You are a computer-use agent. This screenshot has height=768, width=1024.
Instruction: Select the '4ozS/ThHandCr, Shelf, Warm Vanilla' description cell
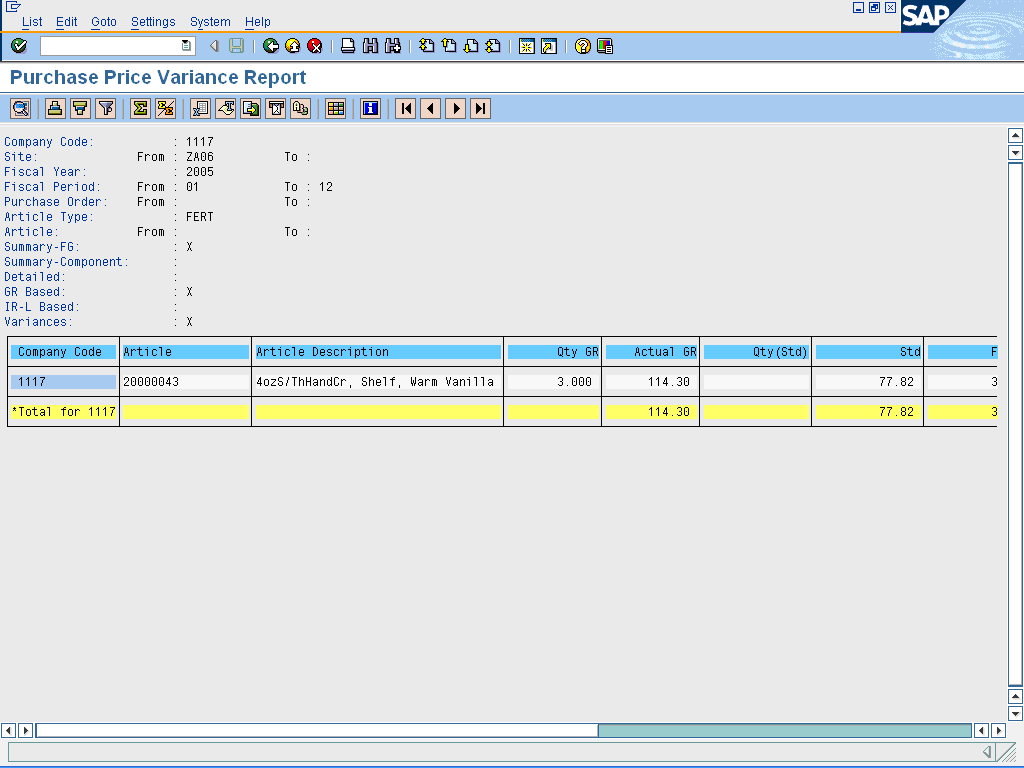coord(377,382)
